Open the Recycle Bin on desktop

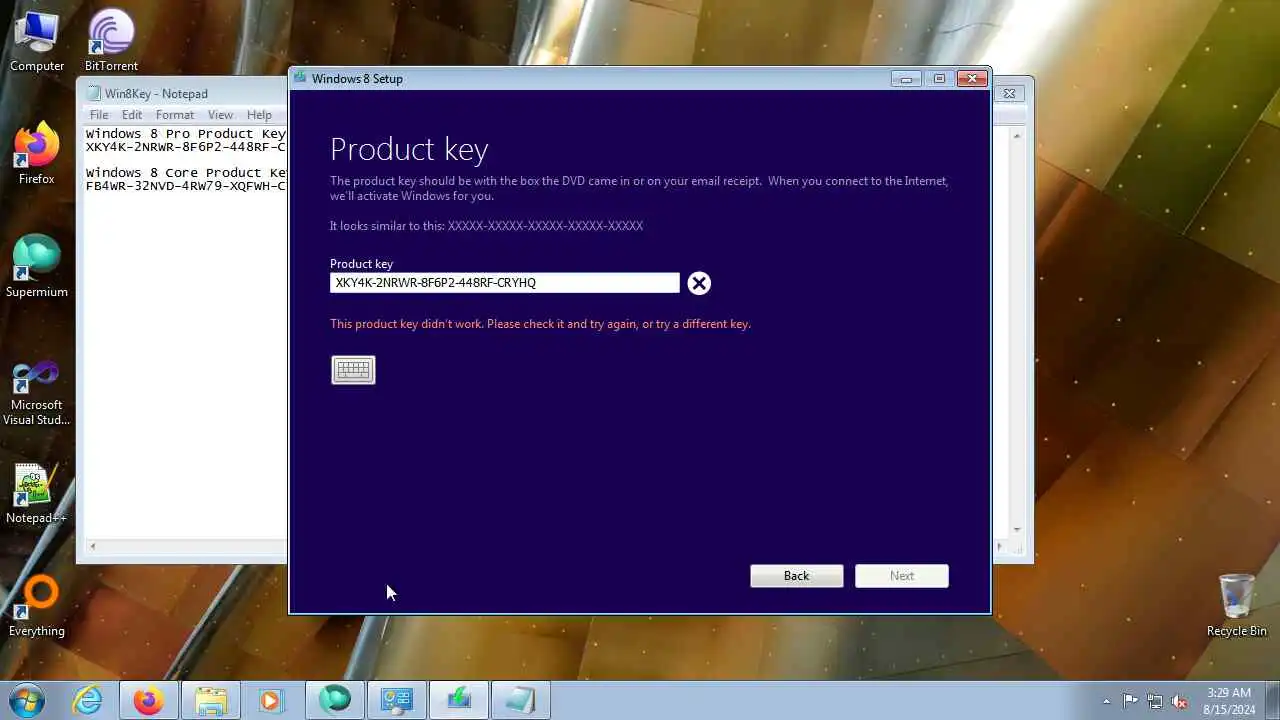(x=1237, y=606)
